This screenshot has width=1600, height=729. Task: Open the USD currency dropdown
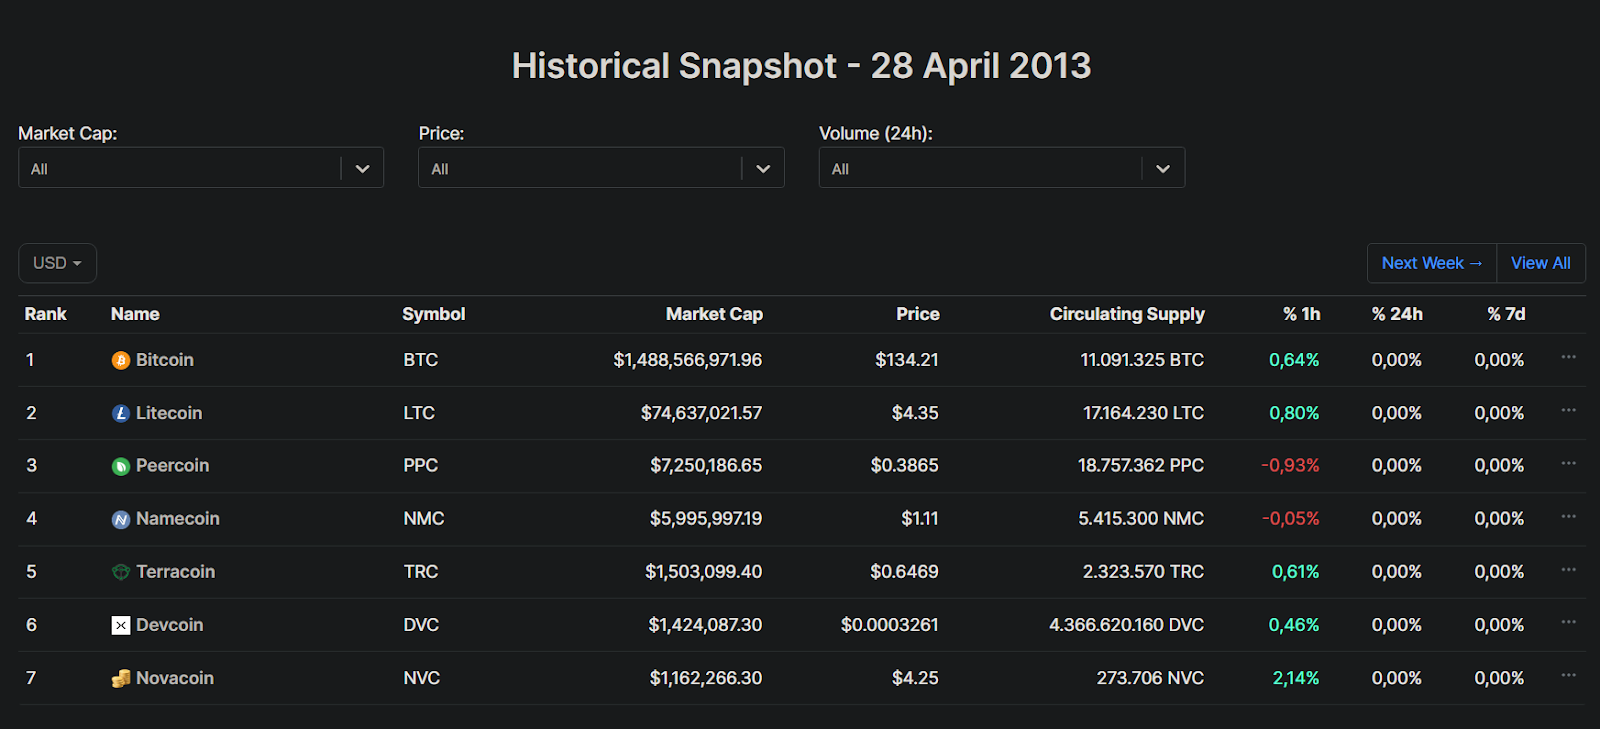click(57, 263)
